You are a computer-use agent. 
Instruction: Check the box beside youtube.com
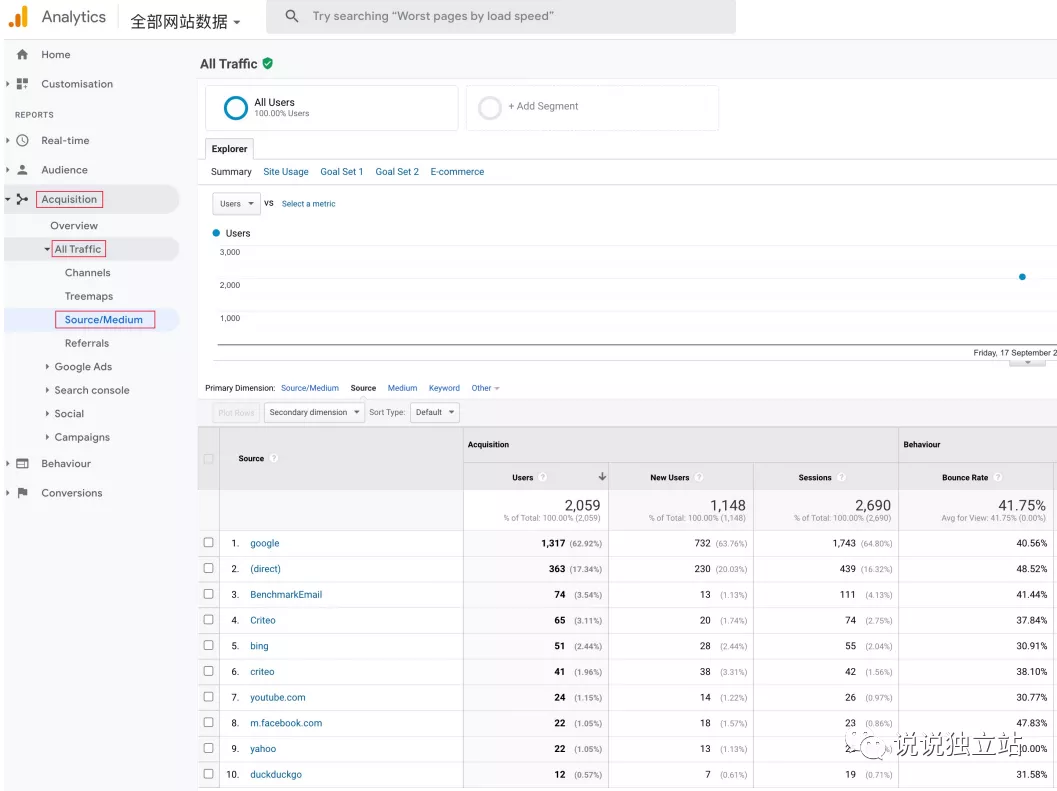(x=209, y=697)
